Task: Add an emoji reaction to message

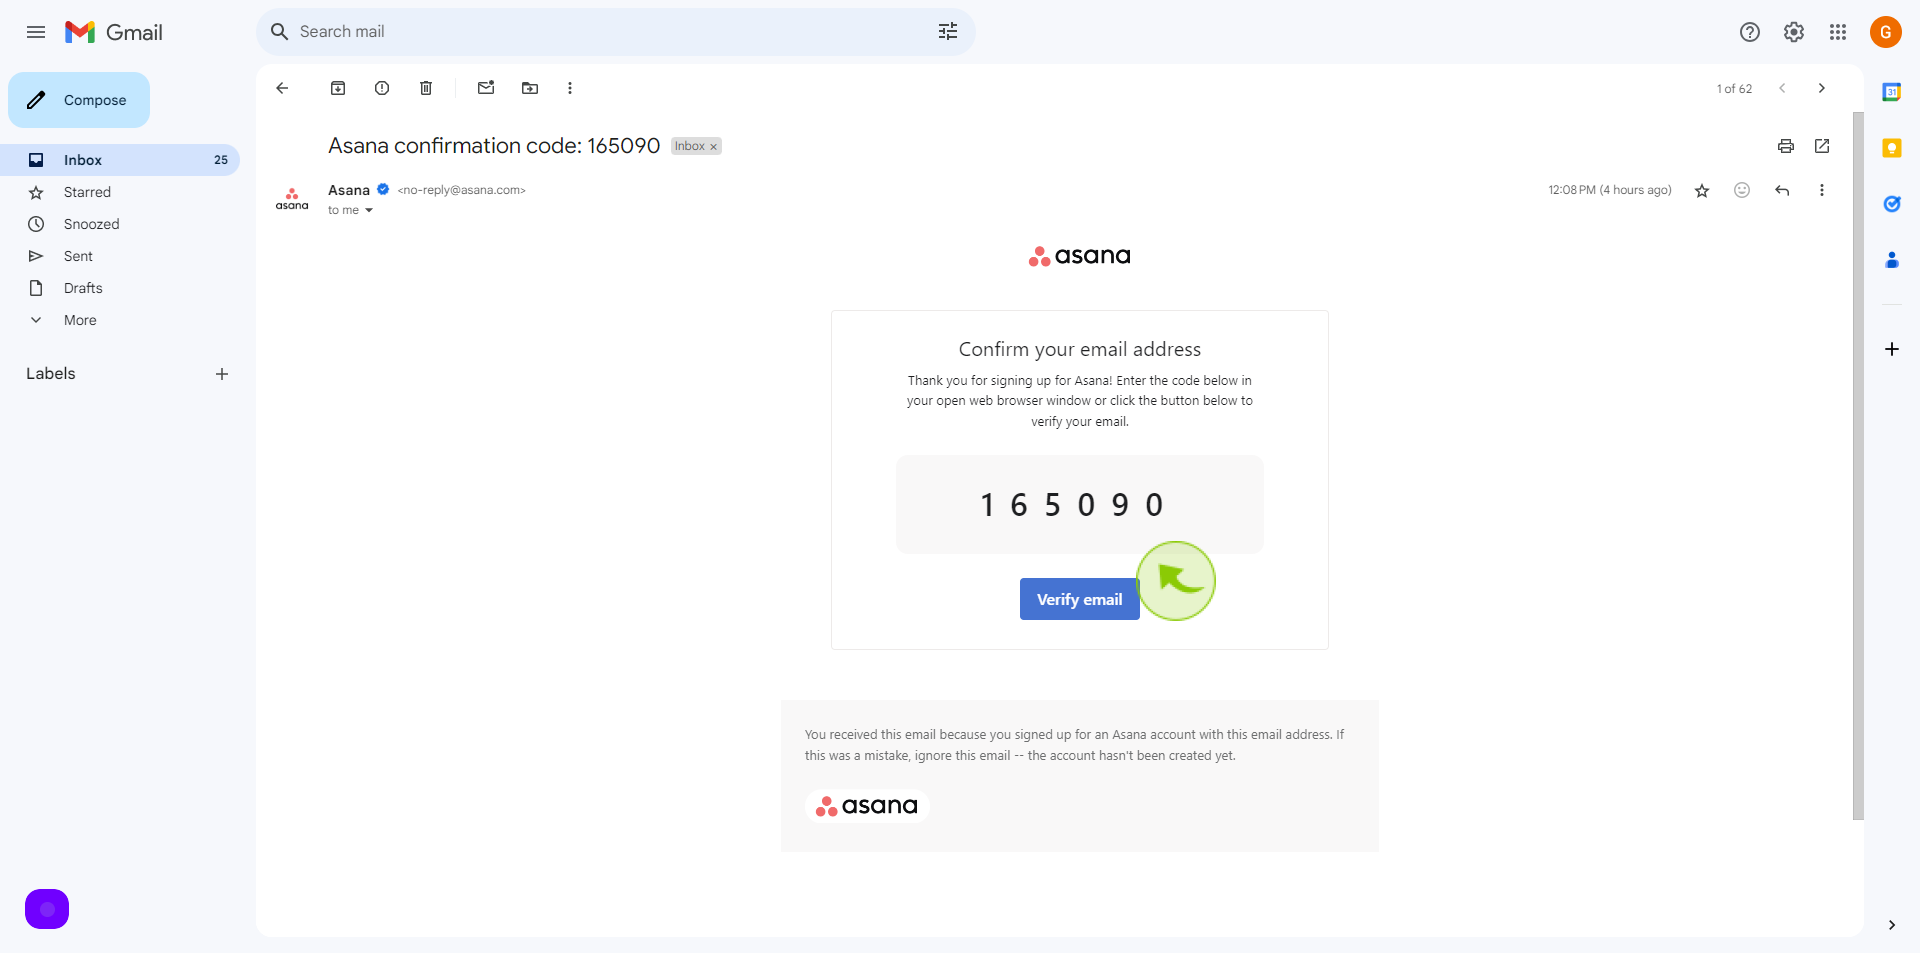Action: click(x=1742, y=190)
